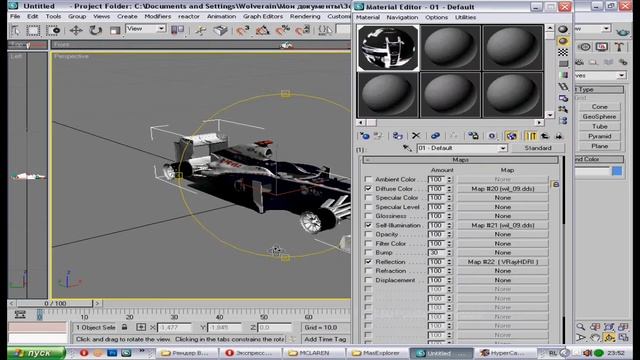
Task: Open the Graph Editors menu
Action: click(263, 16)
